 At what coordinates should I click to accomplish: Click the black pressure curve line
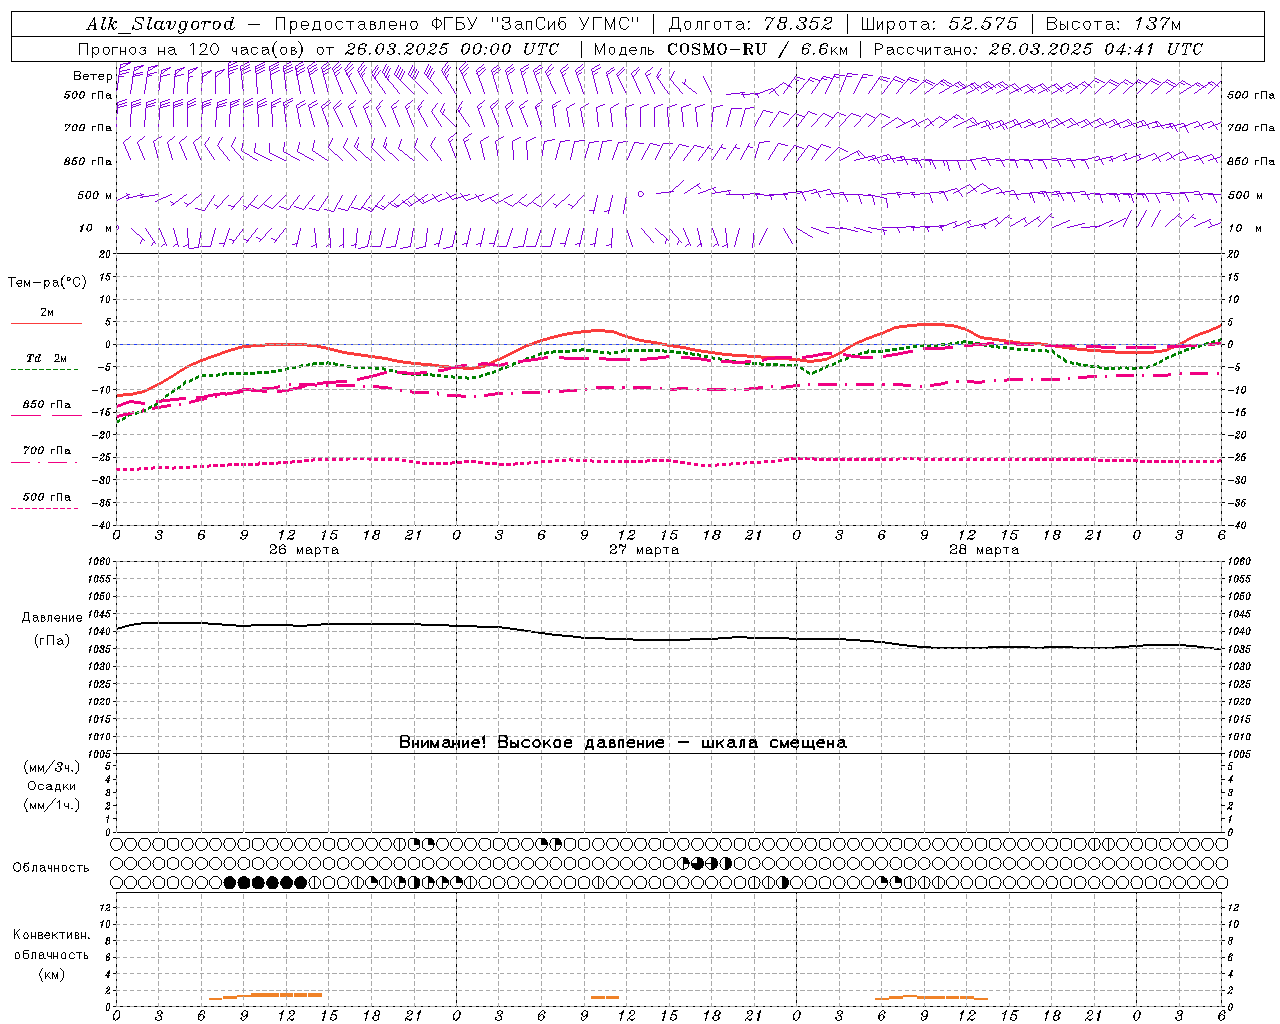tap(669, 639)
